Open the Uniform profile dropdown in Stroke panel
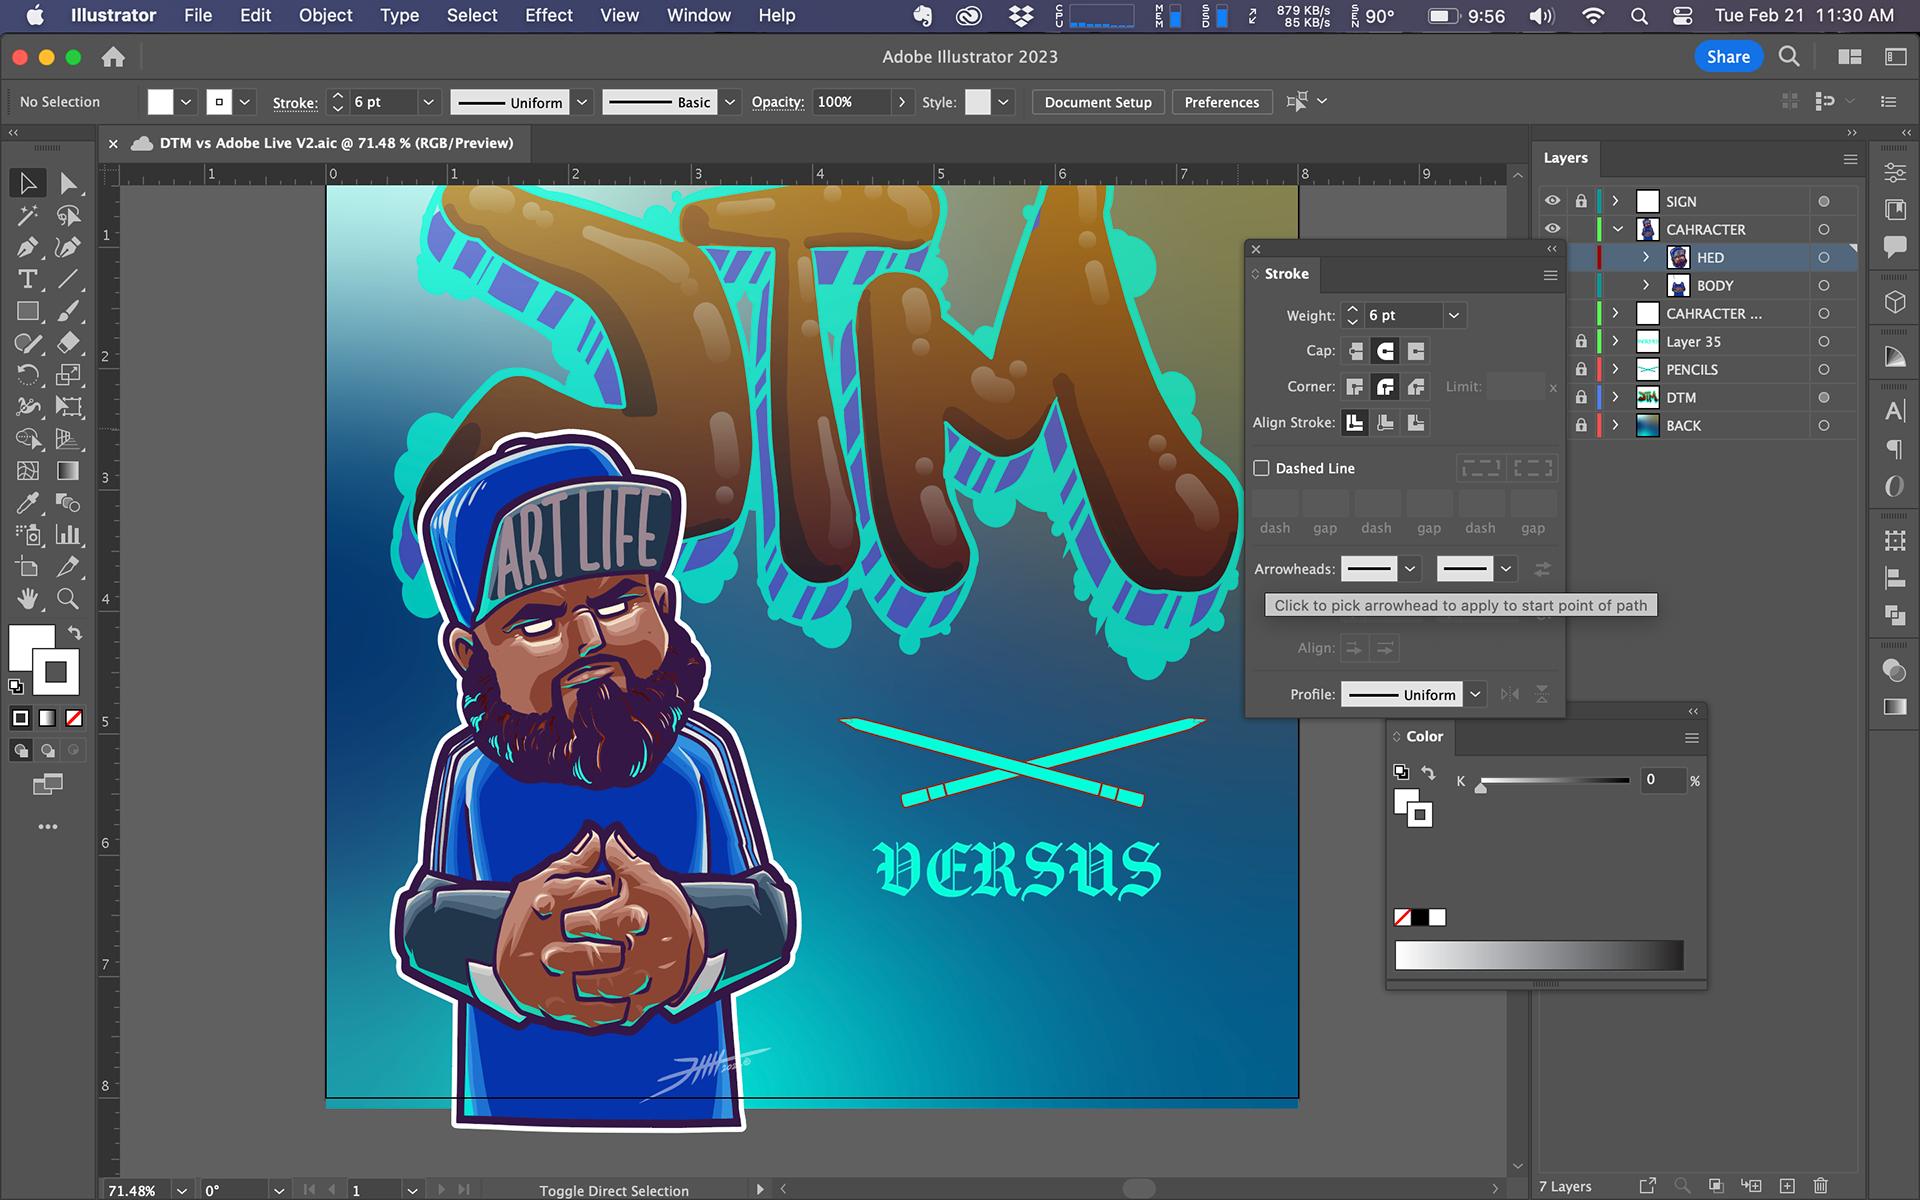 1475,694
